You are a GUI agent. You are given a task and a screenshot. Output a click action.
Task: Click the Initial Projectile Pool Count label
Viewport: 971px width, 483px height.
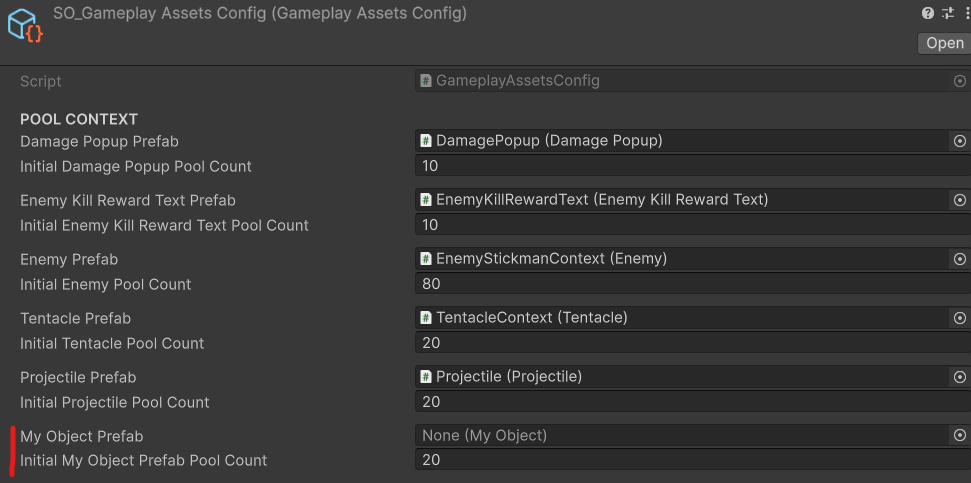click(115, 402)
